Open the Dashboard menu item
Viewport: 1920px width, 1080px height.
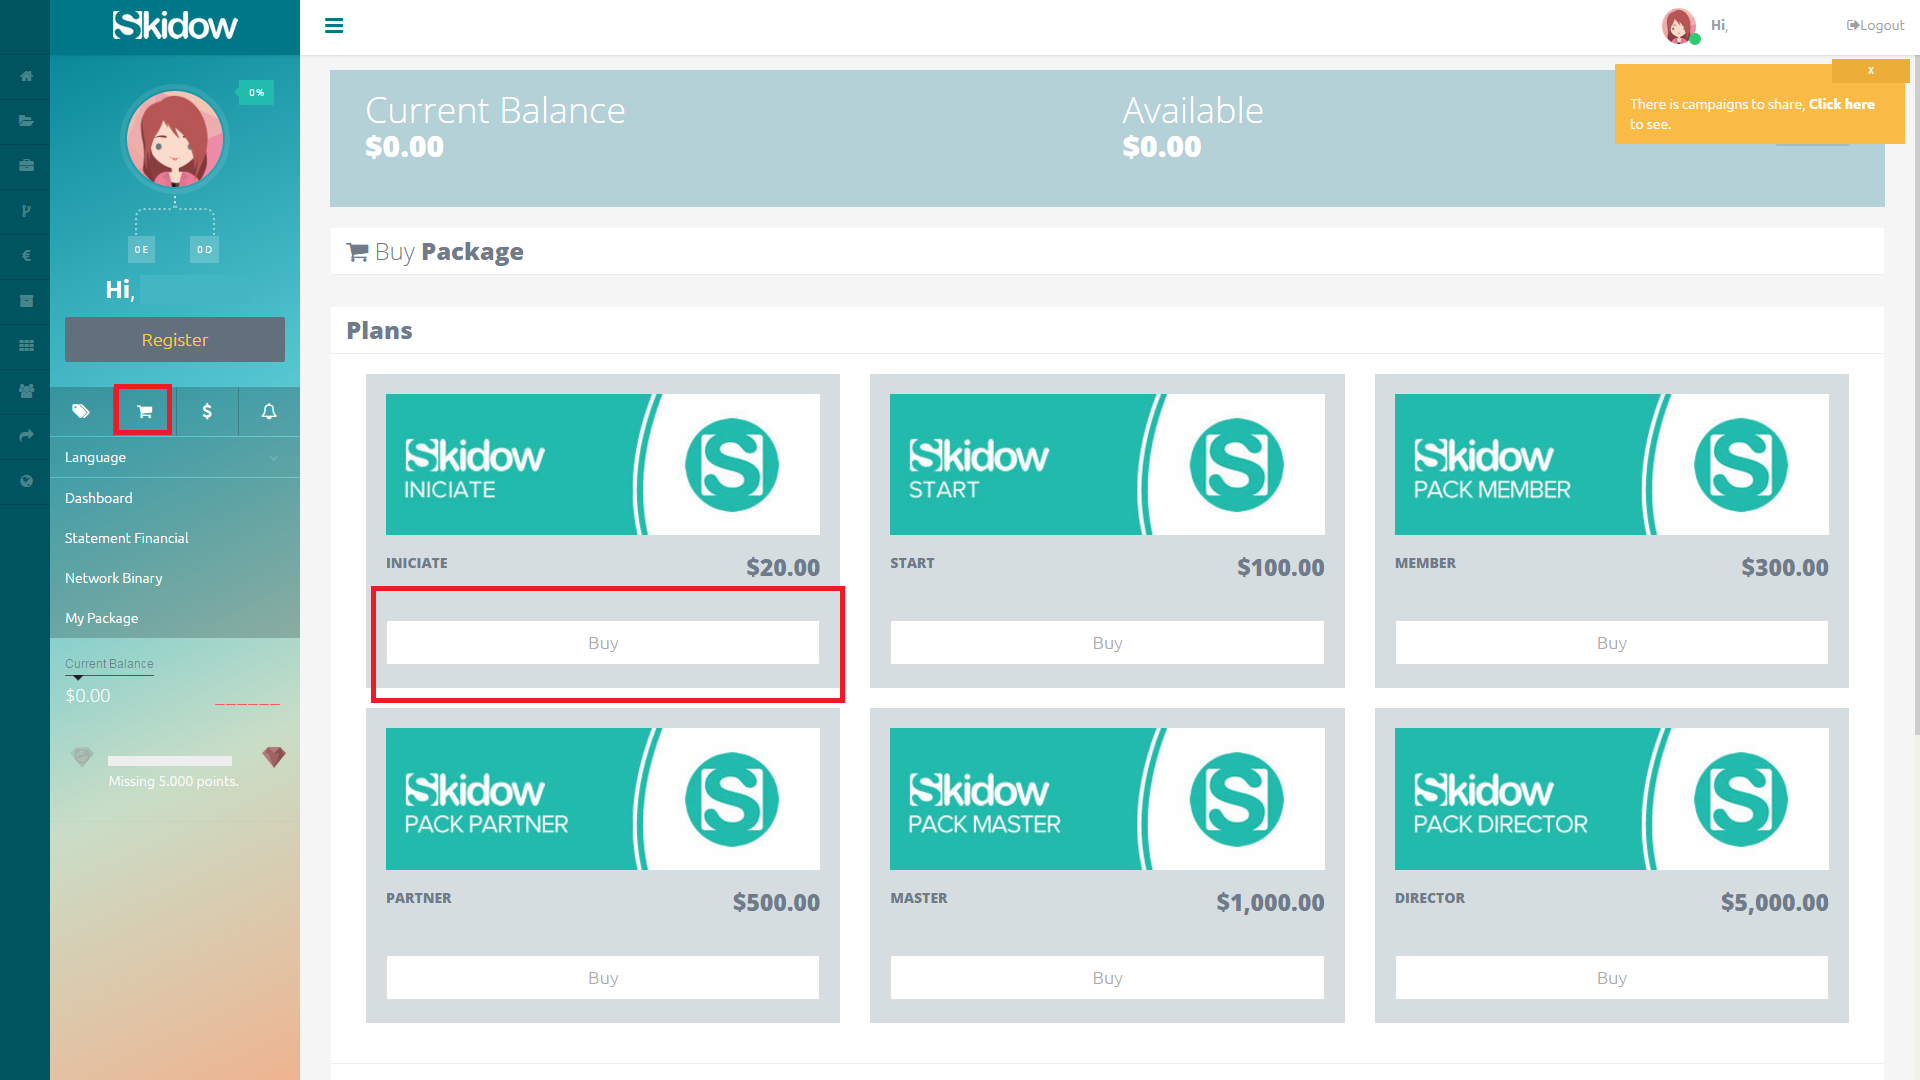point(98,498)
